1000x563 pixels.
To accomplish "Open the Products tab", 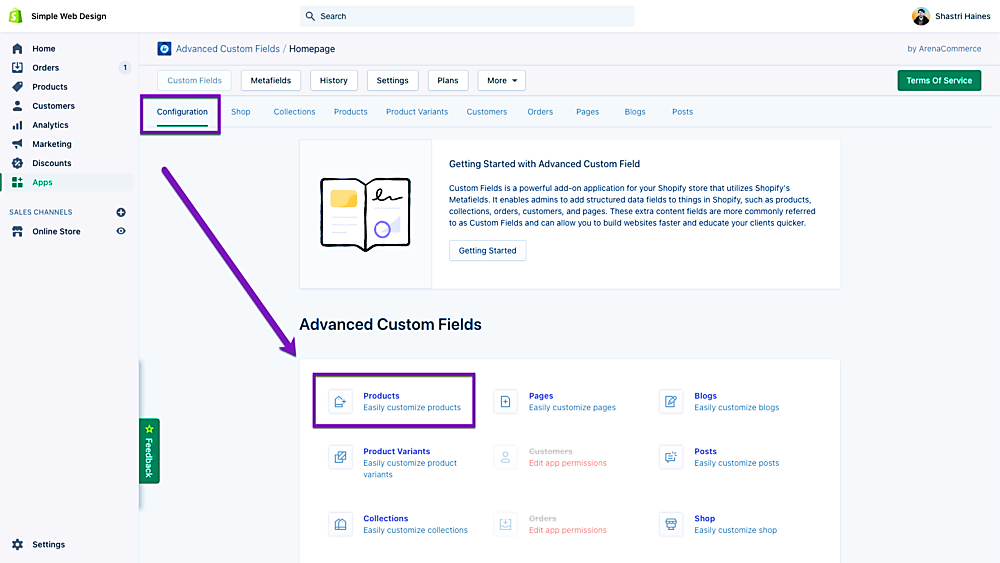I will click(351, 112).
